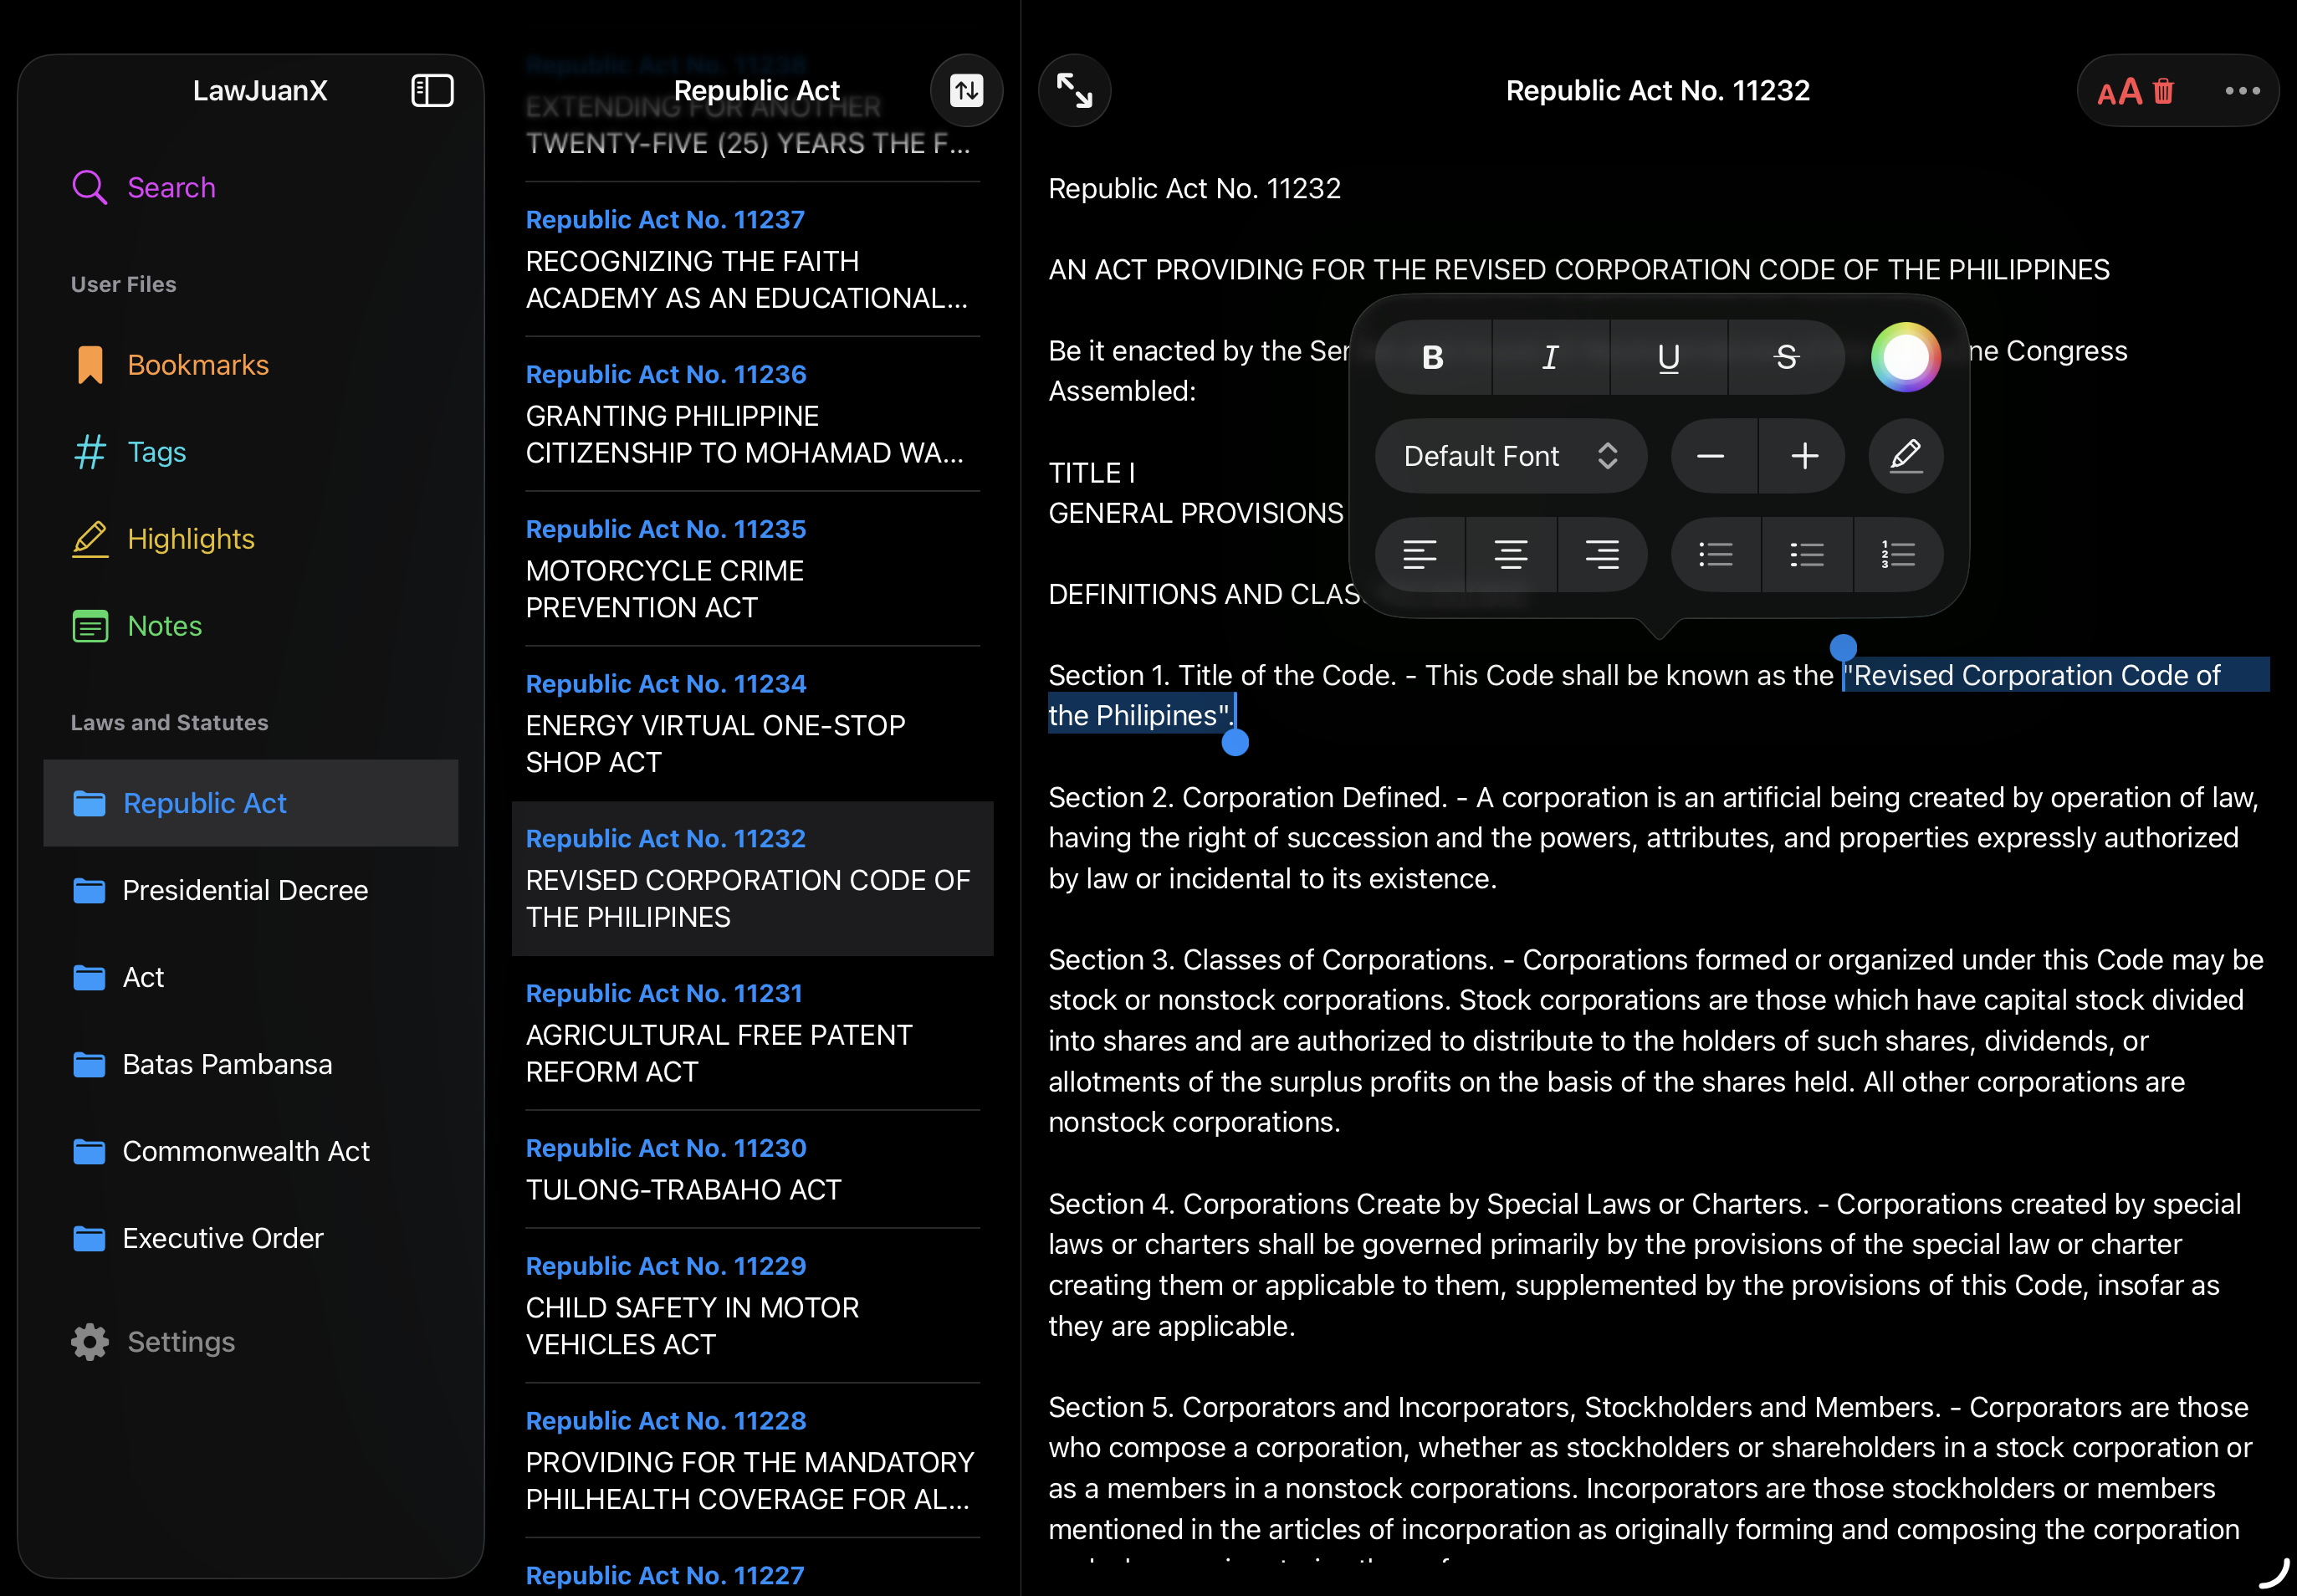
Task: Open the text color wheel picker
Action: pyautogui.click(x=1906, y=357)
